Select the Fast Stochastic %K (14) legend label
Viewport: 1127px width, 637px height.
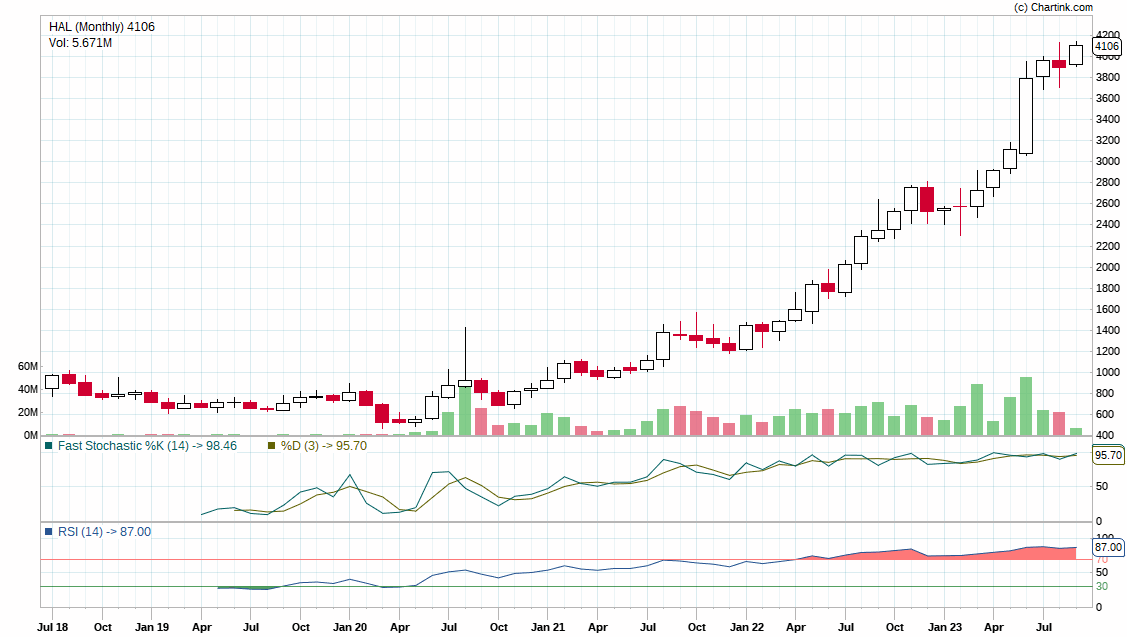[147, 446]
